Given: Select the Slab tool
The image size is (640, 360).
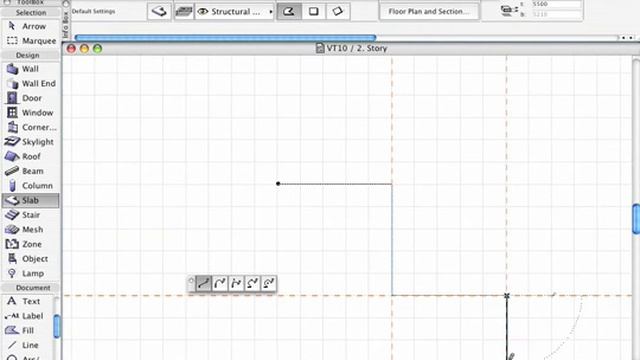Looking at the screenshot, I should coord(31,200).
